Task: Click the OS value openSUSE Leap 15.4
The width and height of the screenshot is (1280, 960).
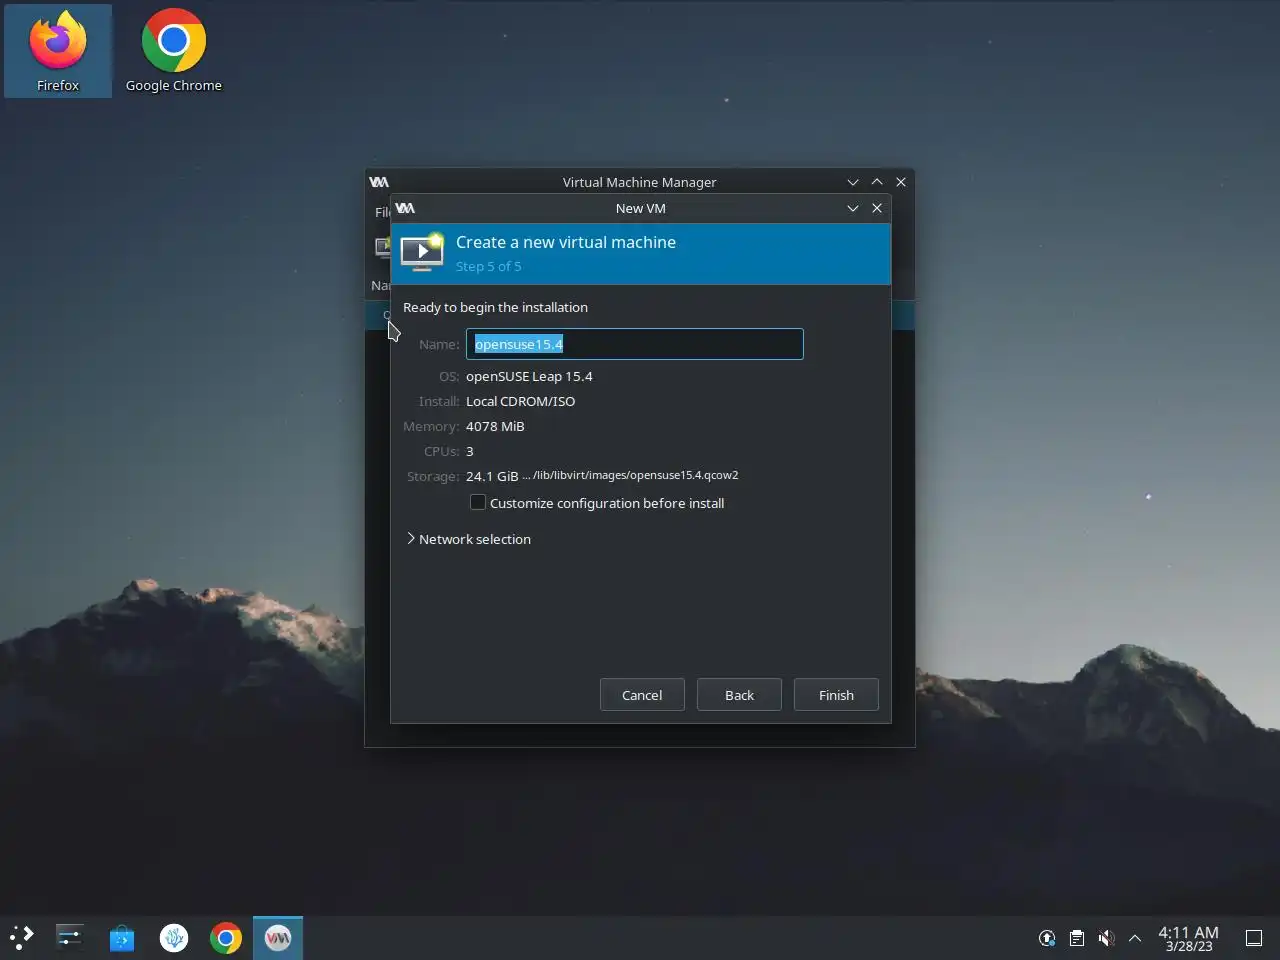Action: (529, 376)
